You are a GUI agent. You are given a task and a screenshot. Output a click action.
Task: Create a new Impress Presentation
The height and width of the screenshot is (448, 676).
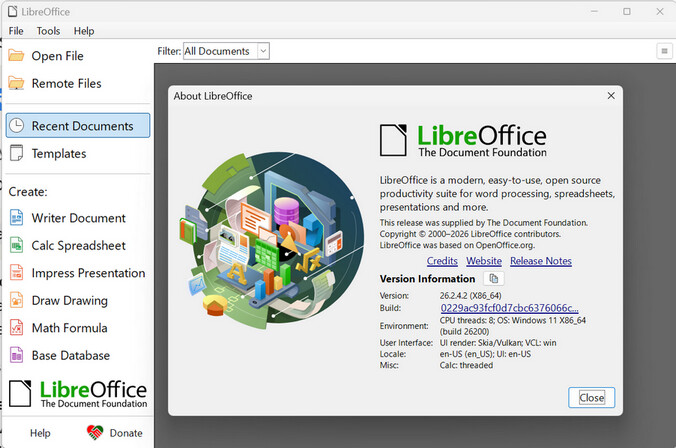coord(88,273)
